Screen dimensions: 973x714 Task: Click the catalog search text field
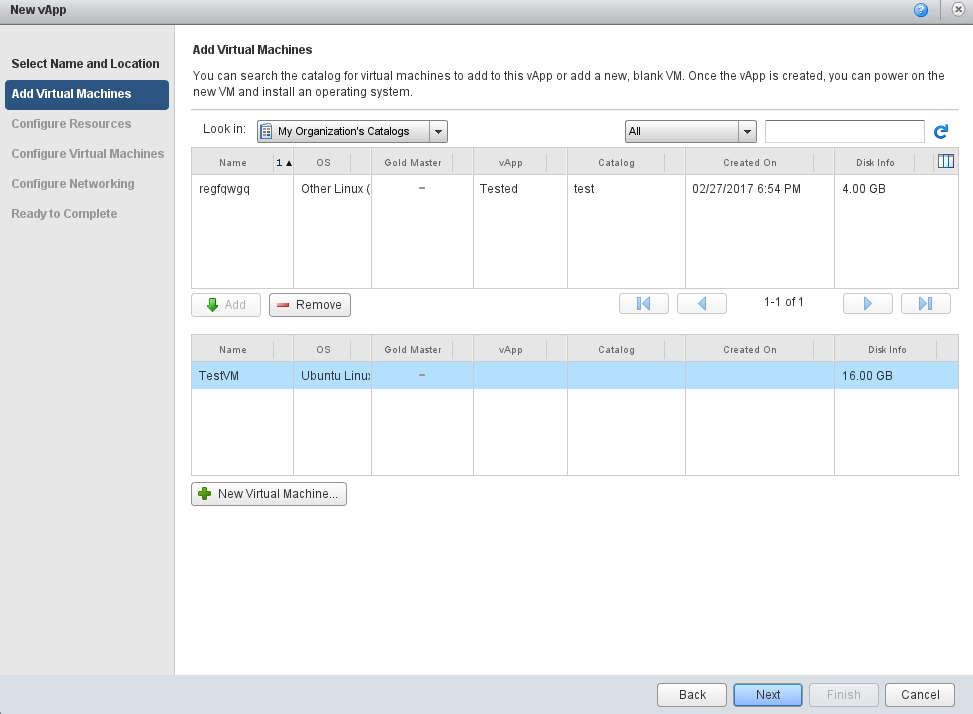click(844, 131)
